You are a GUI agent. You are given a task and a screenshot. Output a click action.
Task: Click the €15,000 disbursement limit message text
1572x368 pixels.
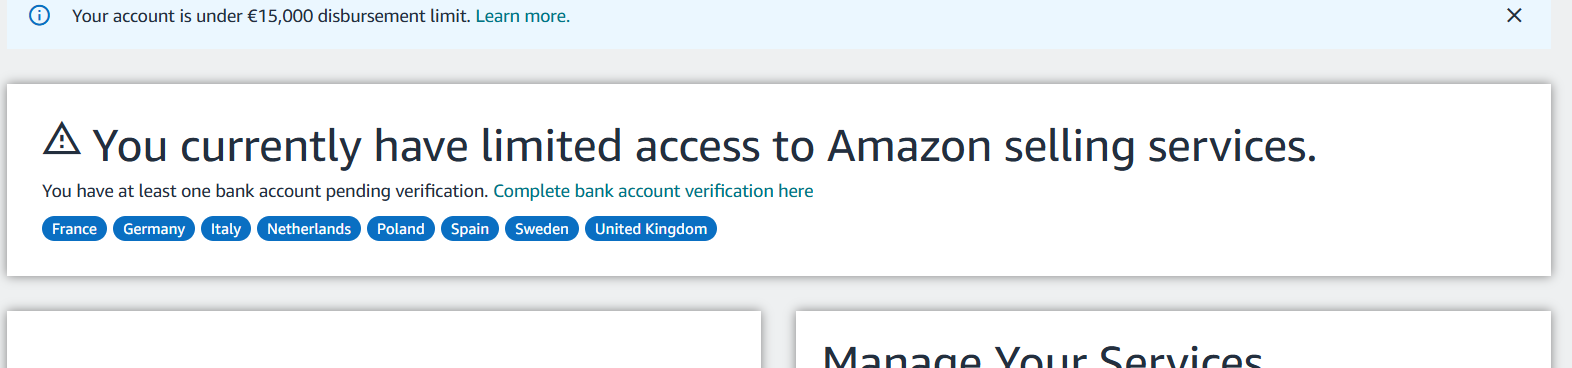tap(271, 16)
